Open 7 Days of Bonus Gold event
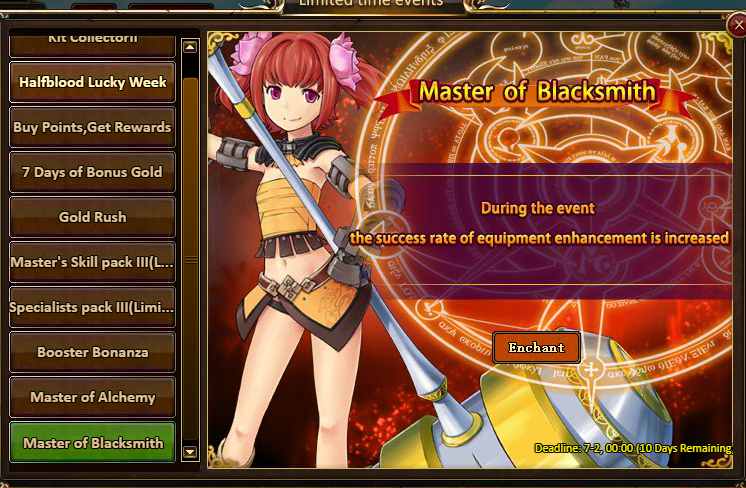Image resolution: width=746 pixels, height=488 pixels. coord(92,172)
